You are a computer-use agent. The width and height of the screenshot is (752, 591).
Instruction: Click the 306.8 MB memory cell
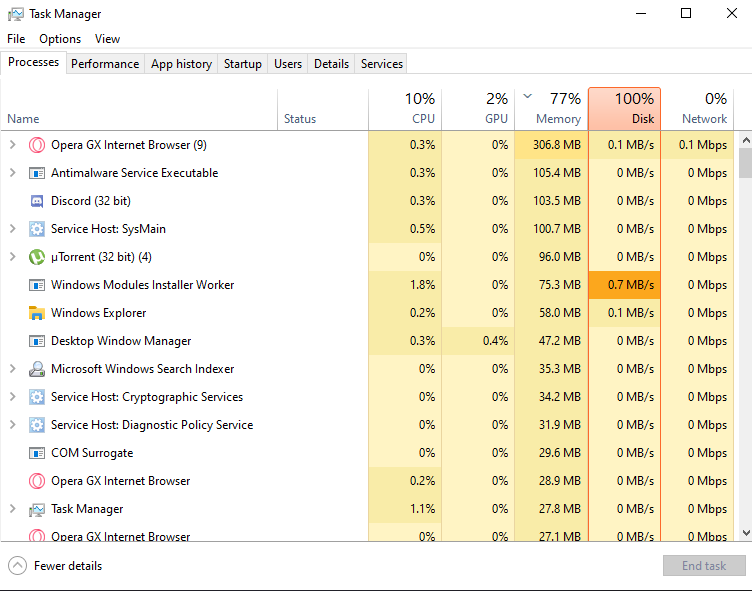552,145
